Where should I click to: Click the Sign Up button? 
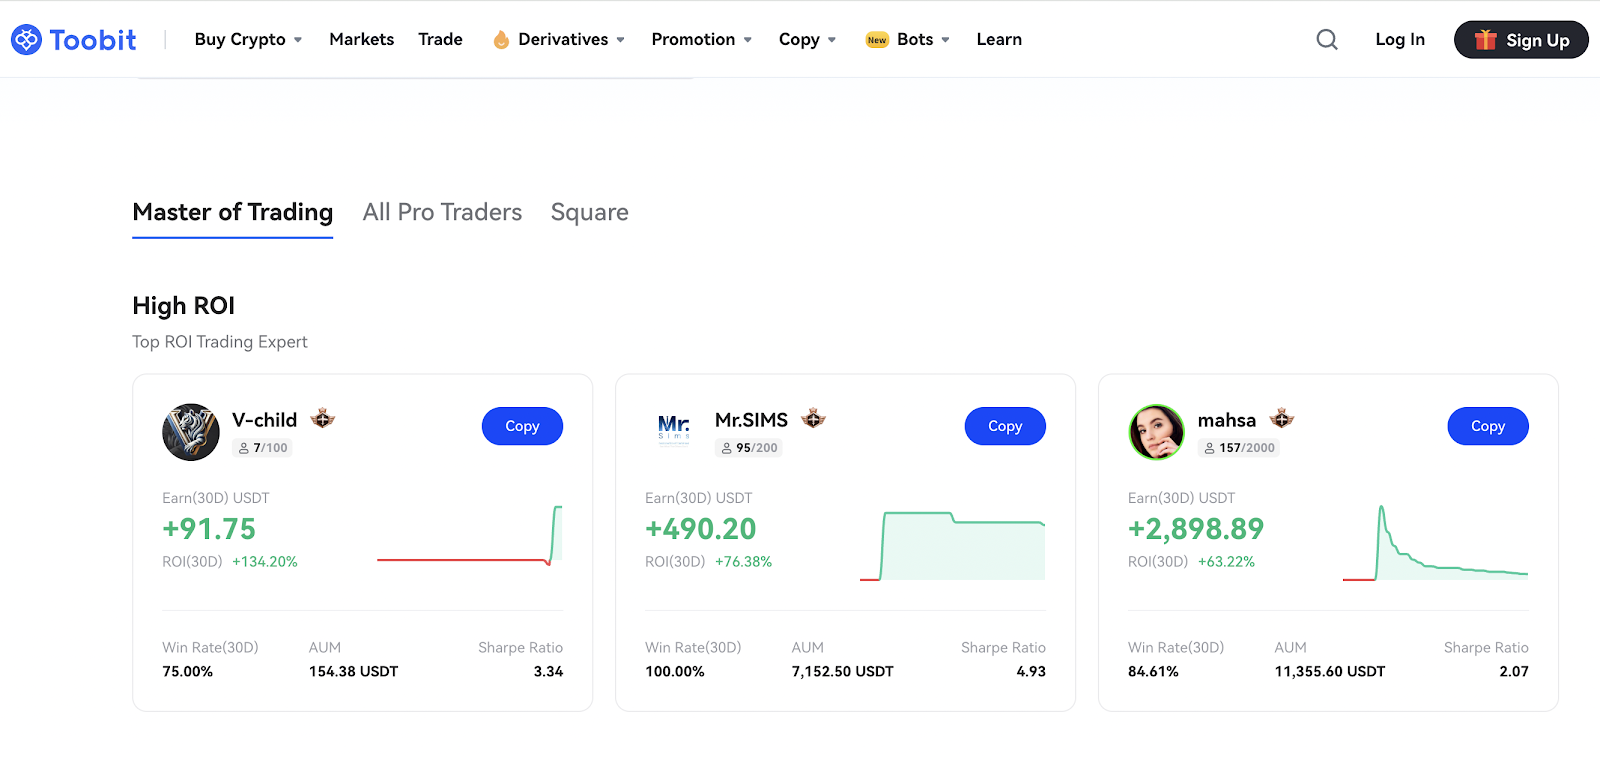(x=1521, y=39)
